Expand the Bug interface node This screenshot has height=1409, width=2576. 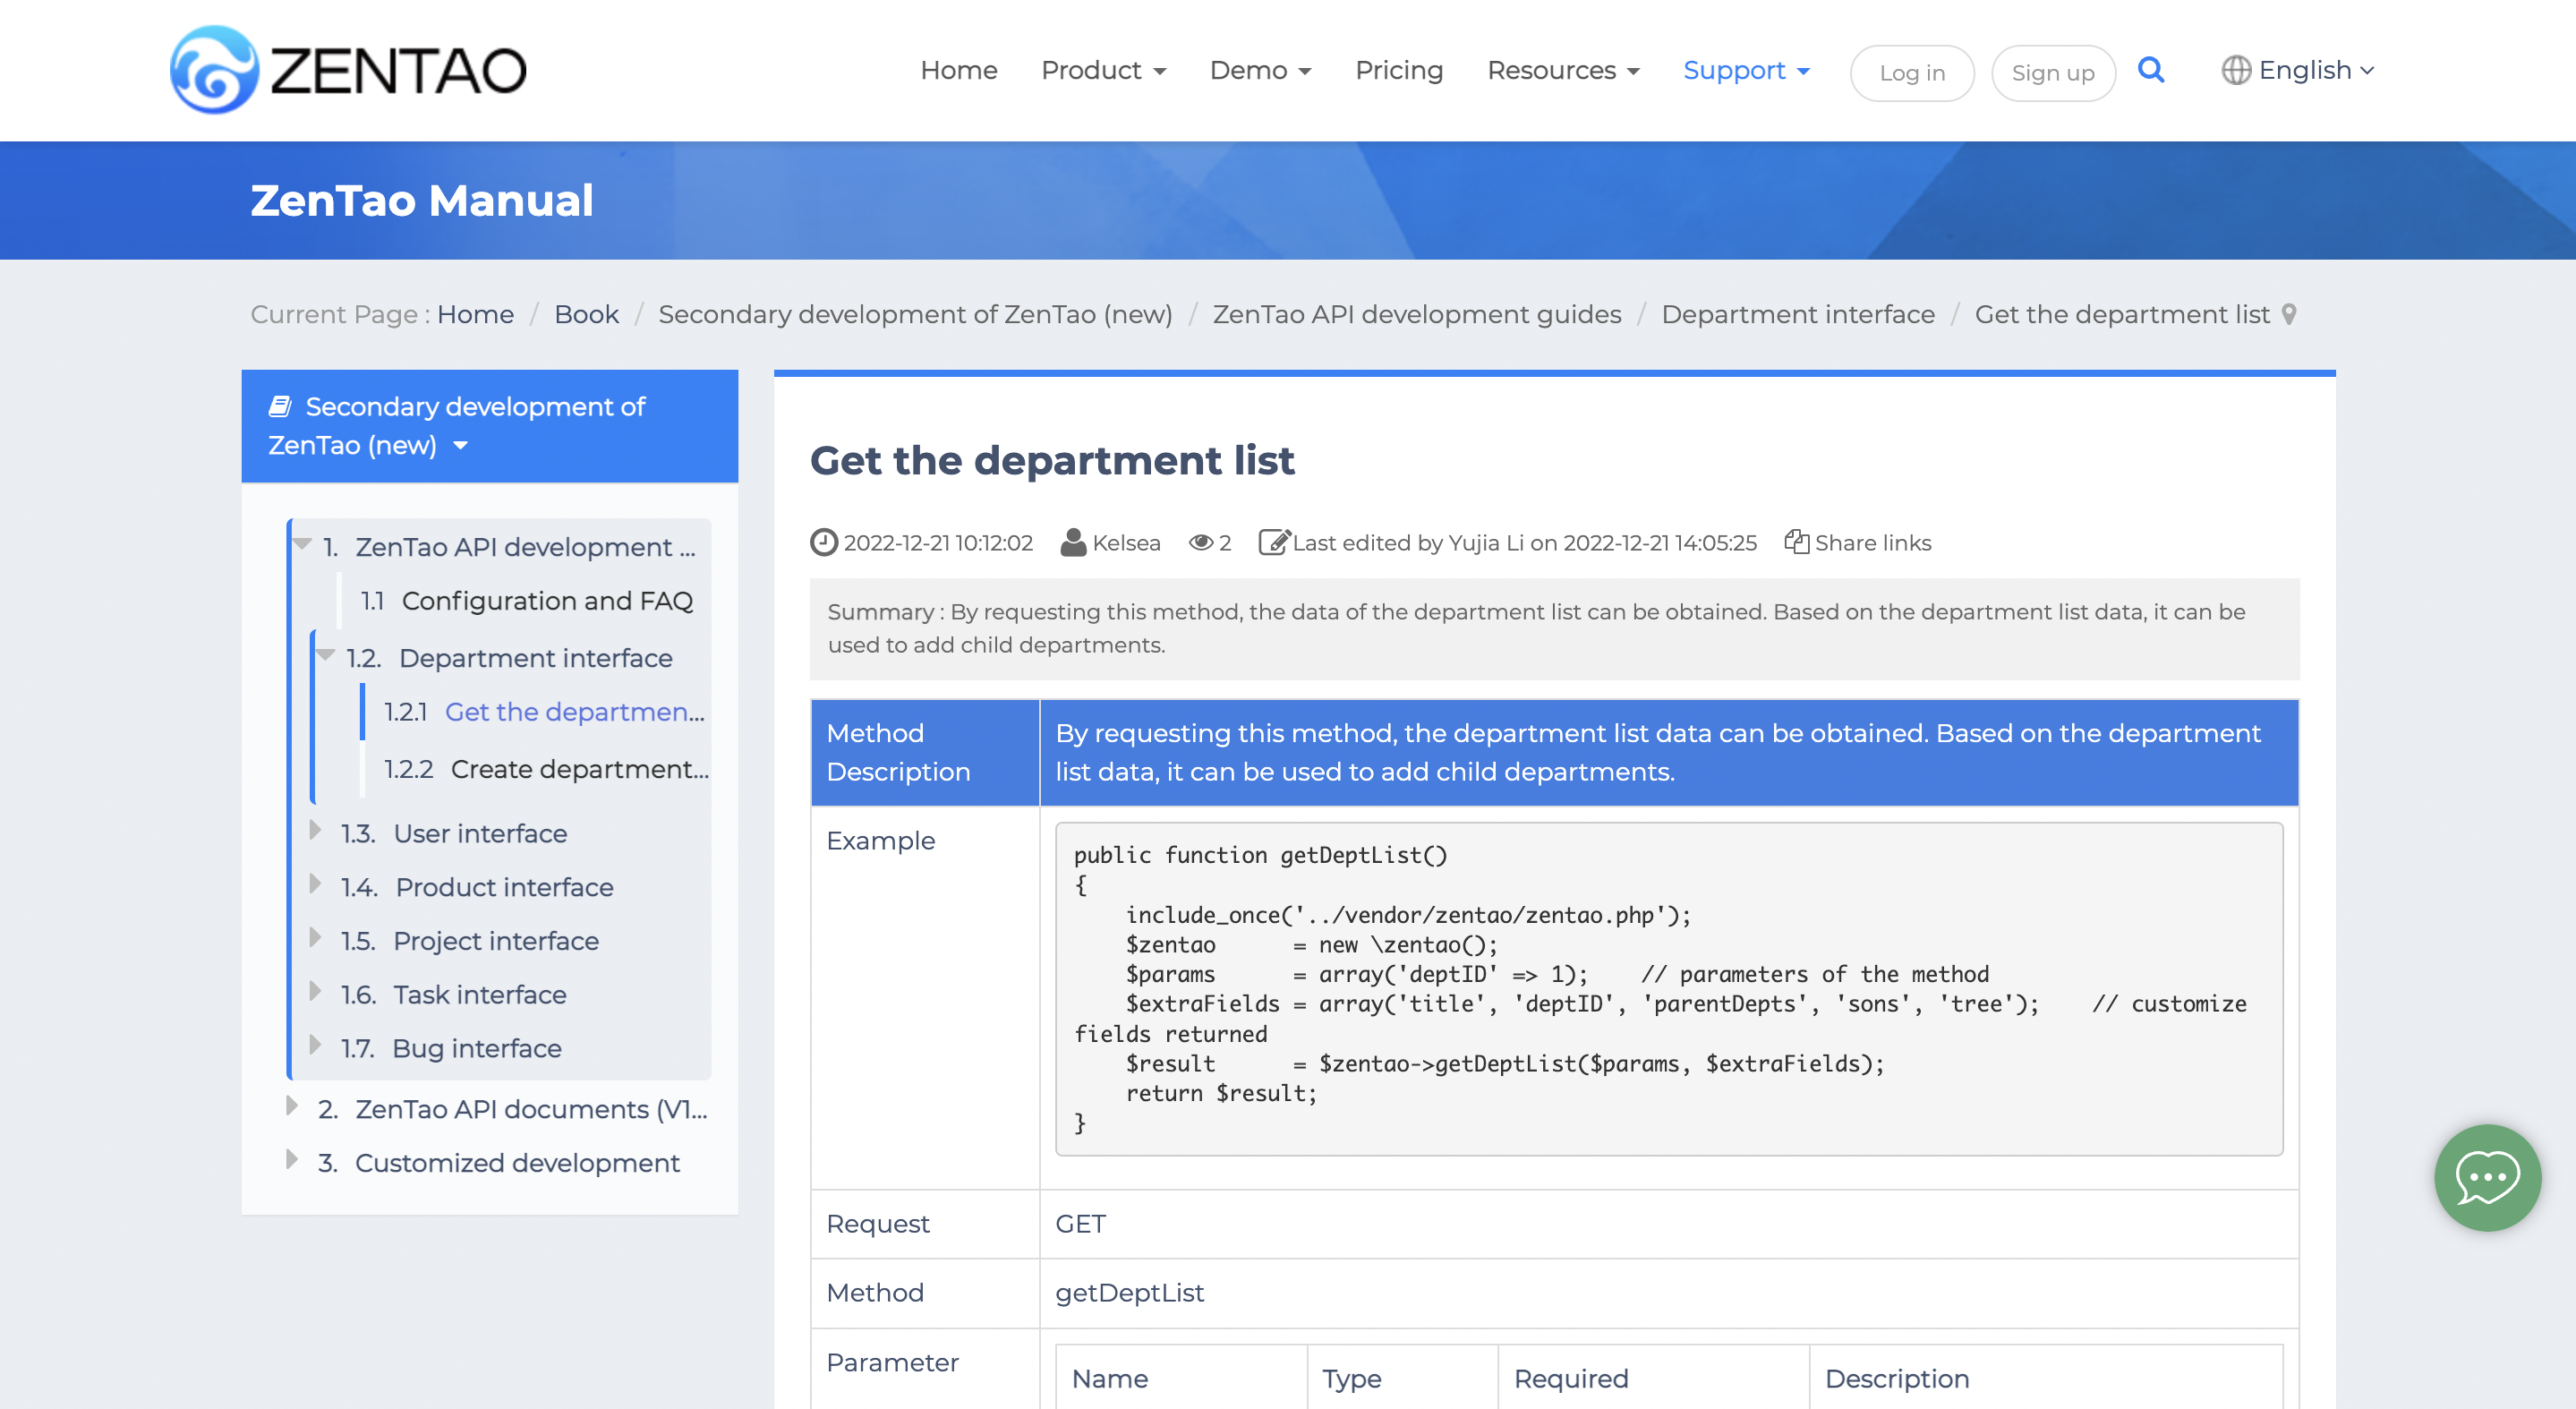(315, 1046)
